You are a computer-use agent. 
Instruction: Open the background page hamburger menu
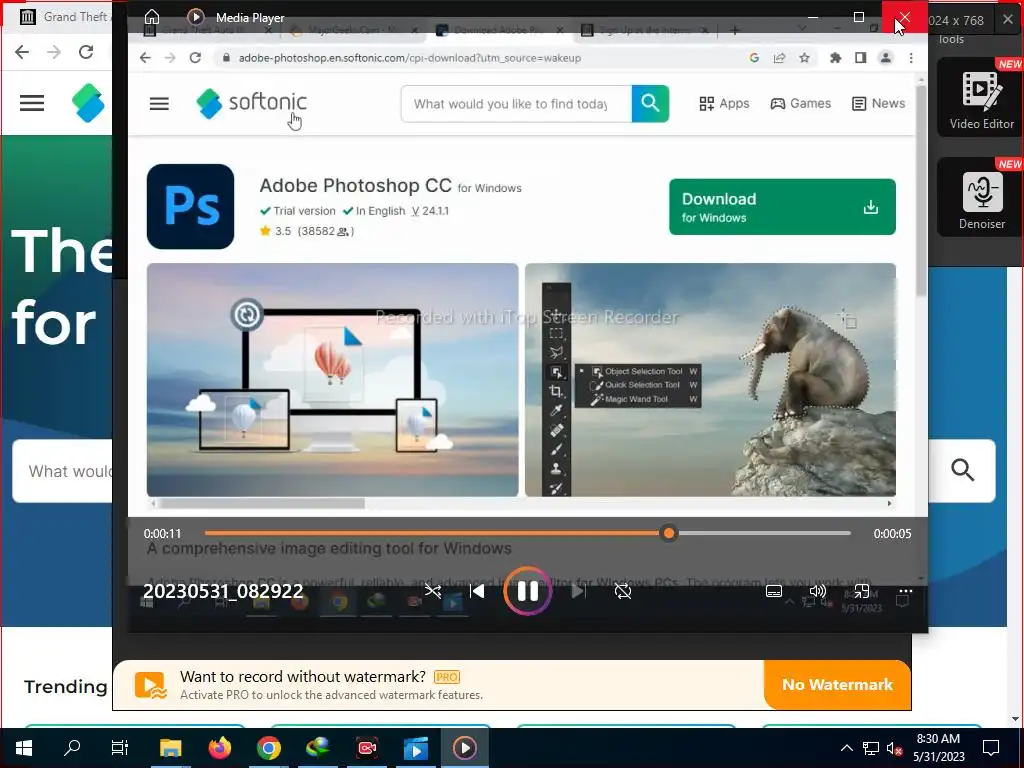tap(32, 103)
